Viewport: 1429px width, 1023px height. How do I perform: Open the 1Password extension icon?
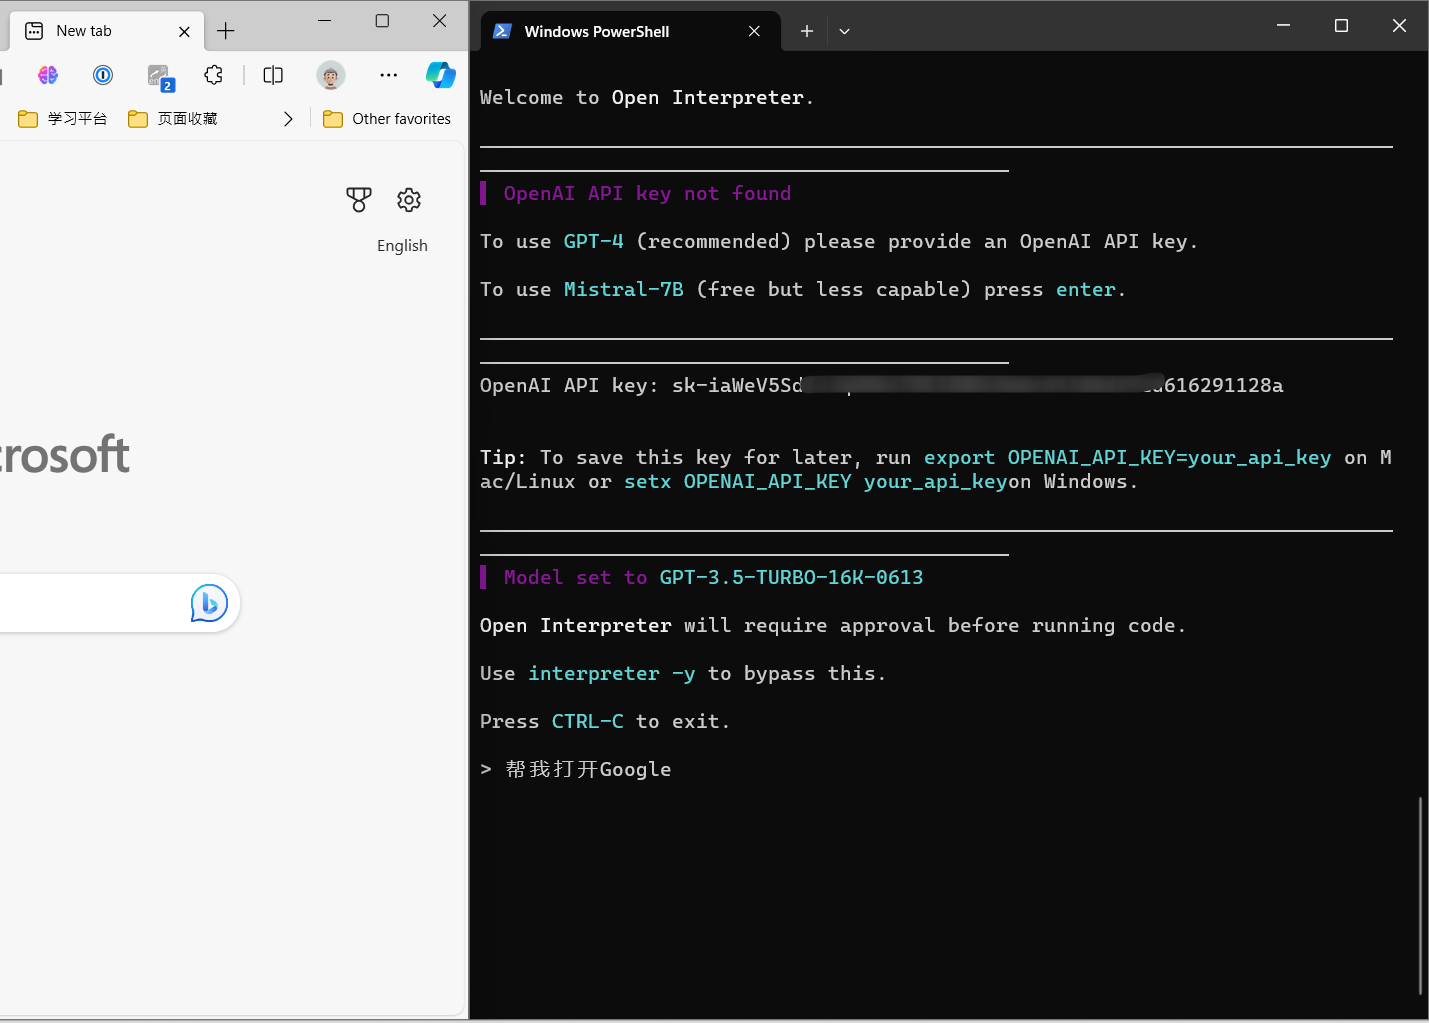(x=103, y=75)
